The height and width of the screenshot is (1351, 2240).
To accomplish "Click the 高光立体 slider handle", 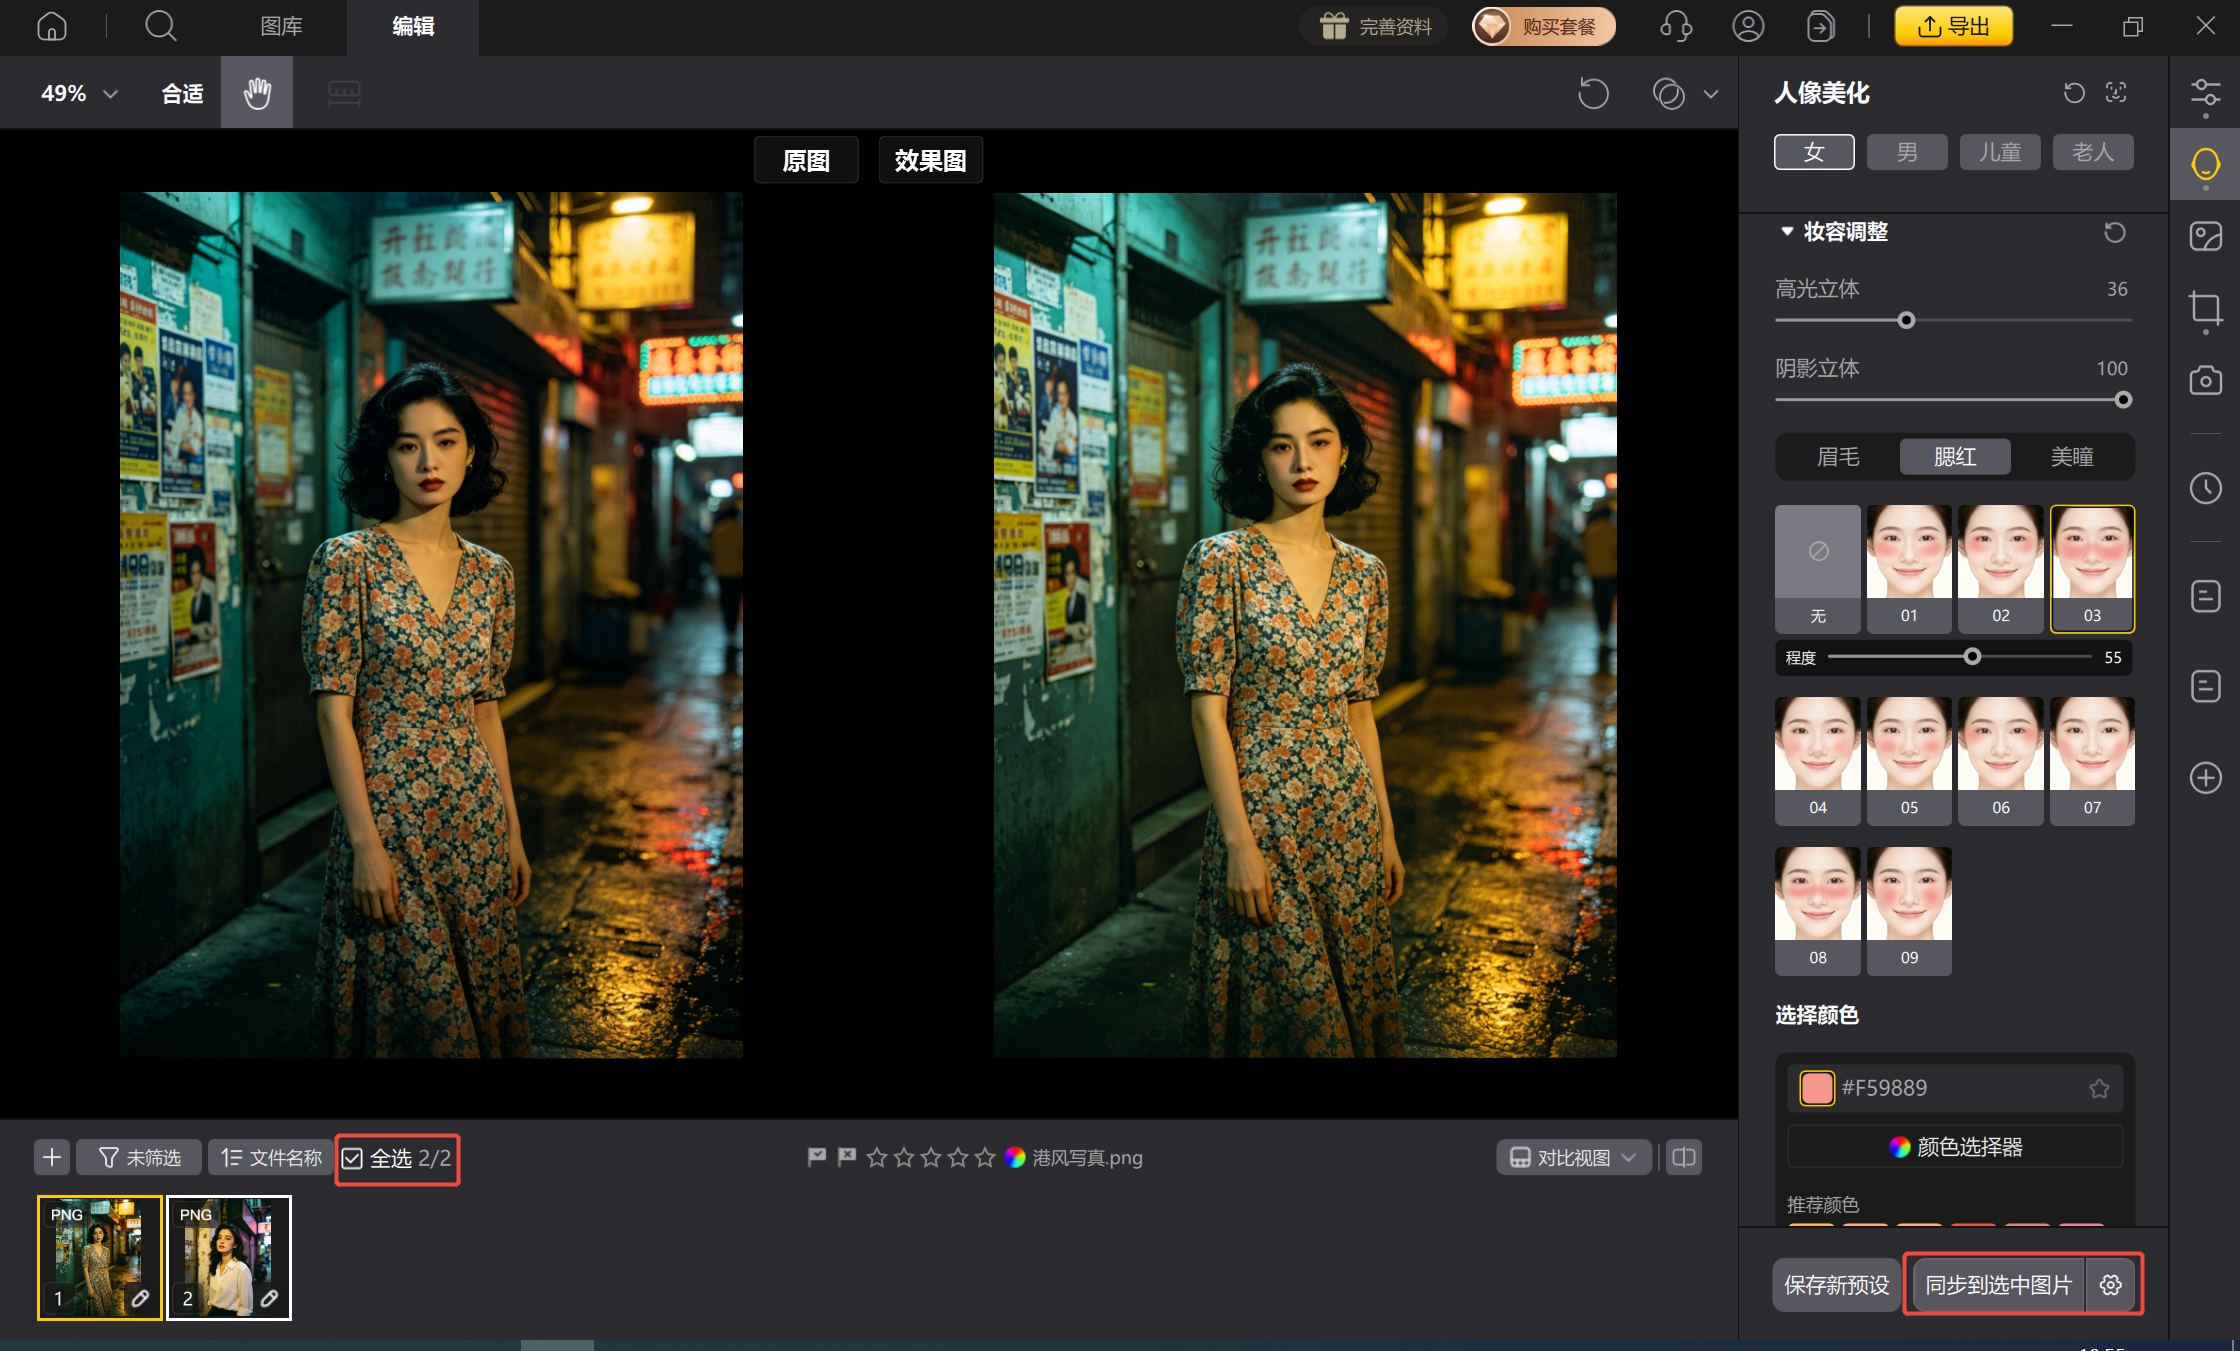I will pos(1906,320).
